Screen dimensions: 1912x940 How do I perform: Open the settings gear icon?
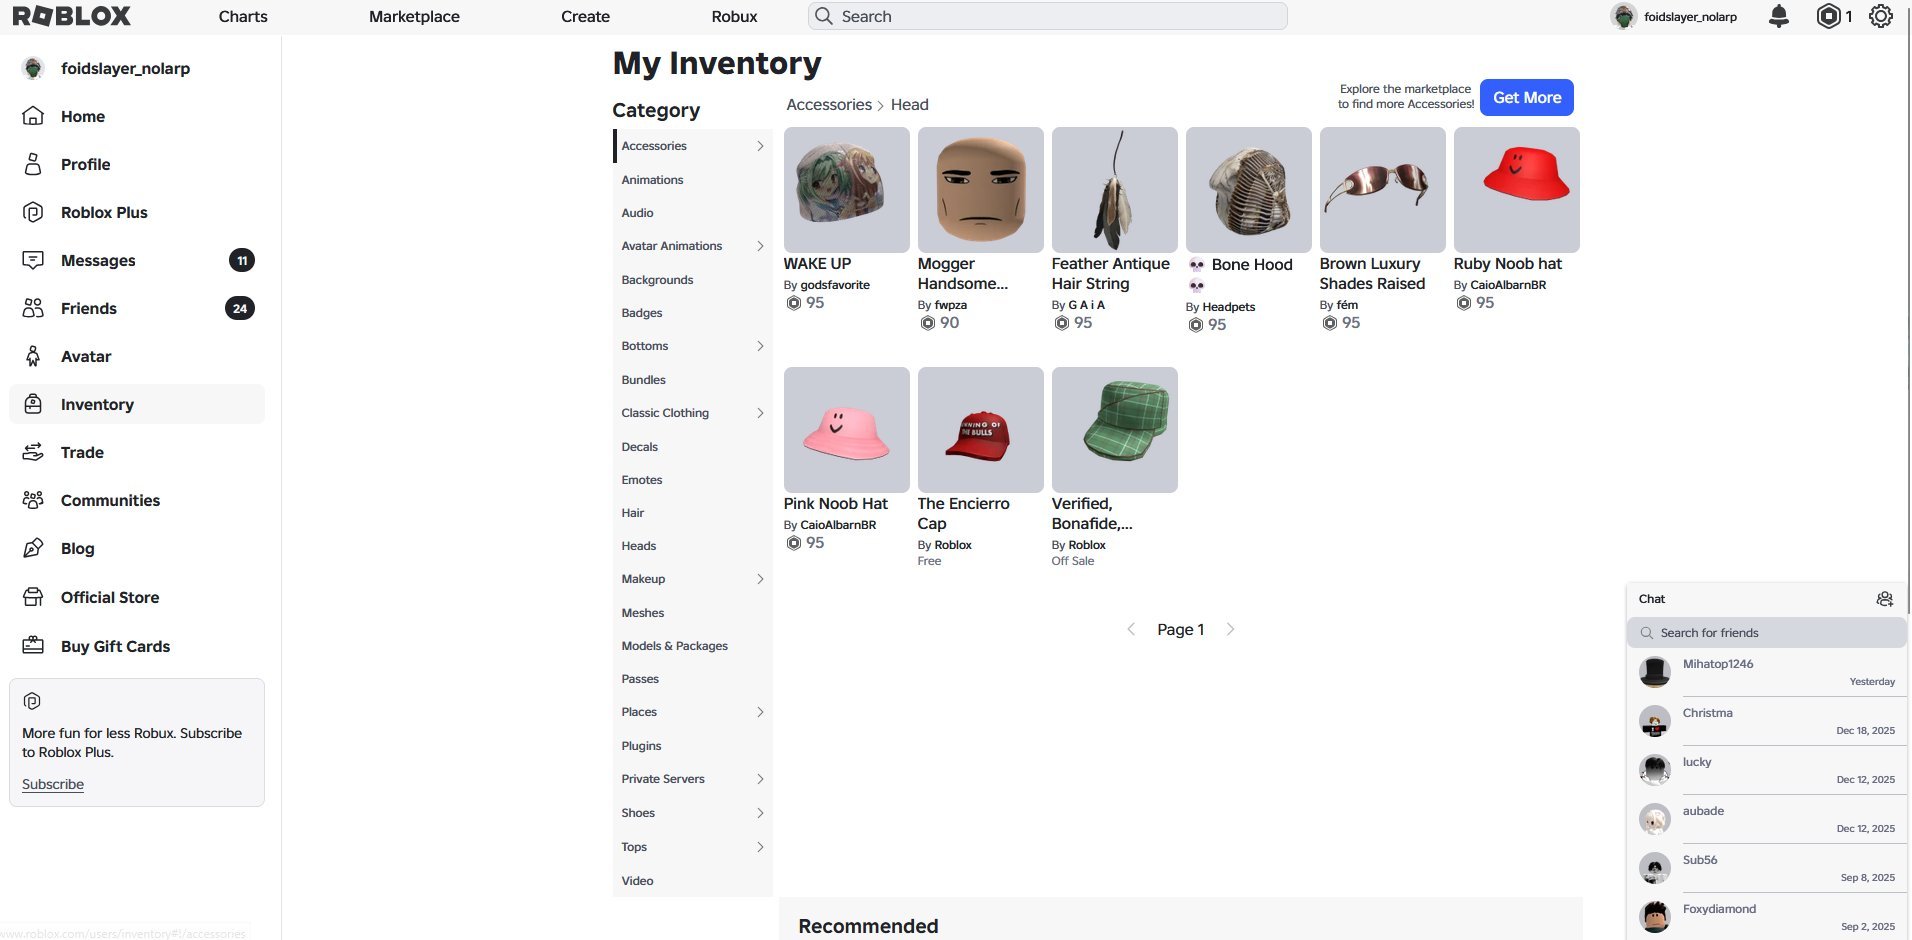(1881, 16)
